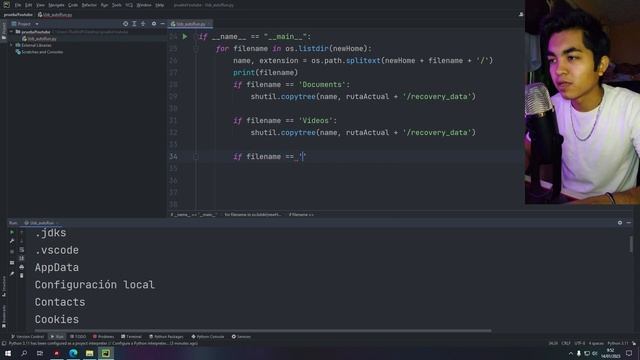The width and height of the screenshot is (640, 360).
Task: Collapse all in the Project panel toolbar
Action: point(143,24)
